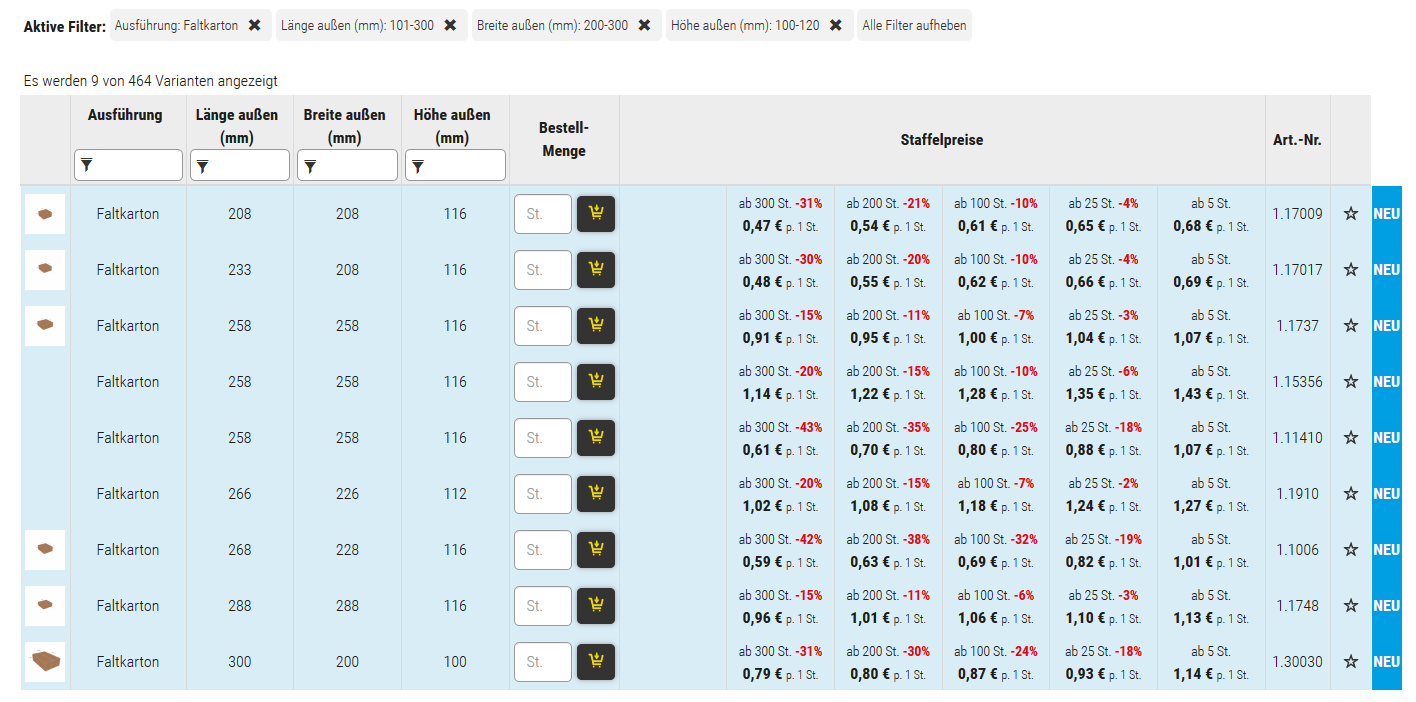Open the Ausführung column filter dropdown
Screen dimensions: 1416x702
128,165
